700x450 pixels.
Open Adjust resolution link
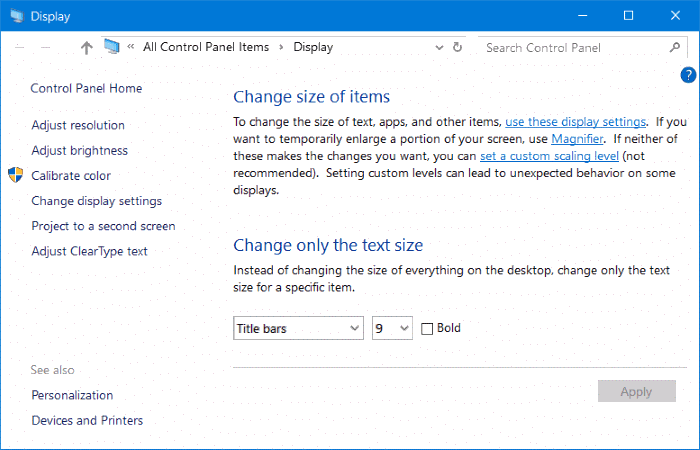78,125
